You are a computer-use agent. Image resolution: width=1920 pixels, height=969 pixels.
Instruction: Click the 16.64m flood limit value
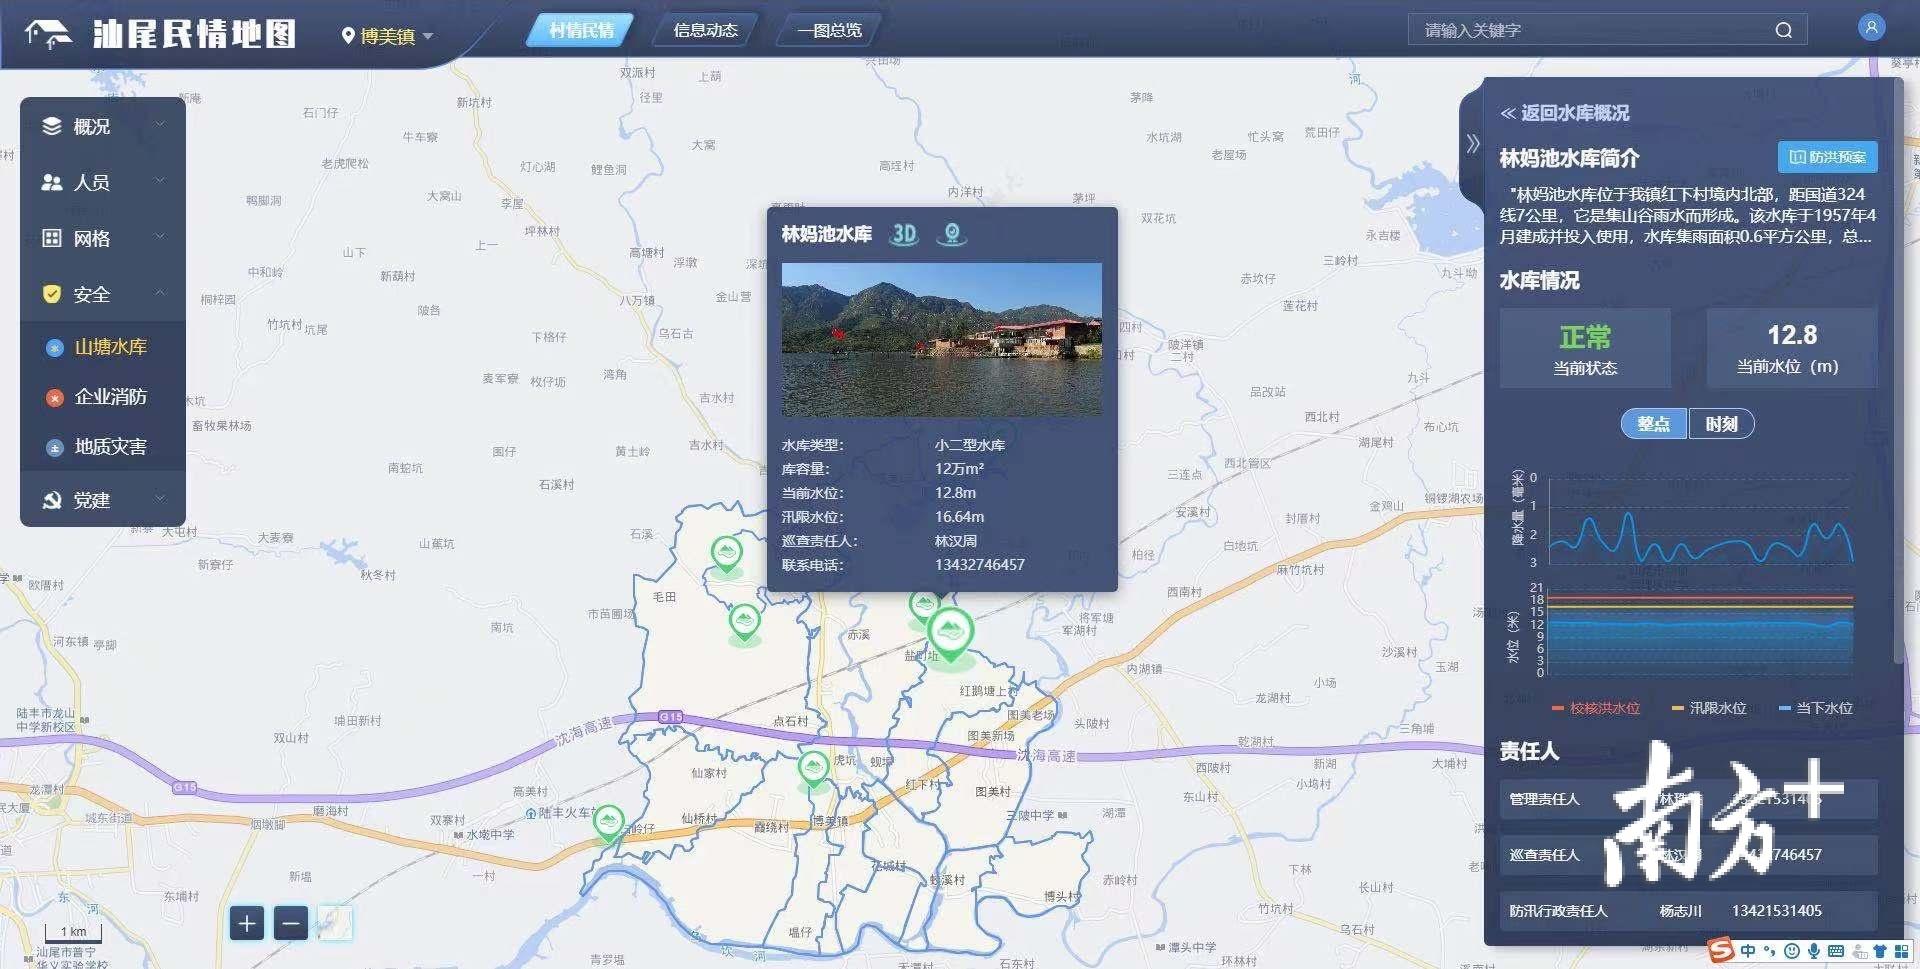tap(959, 517)
